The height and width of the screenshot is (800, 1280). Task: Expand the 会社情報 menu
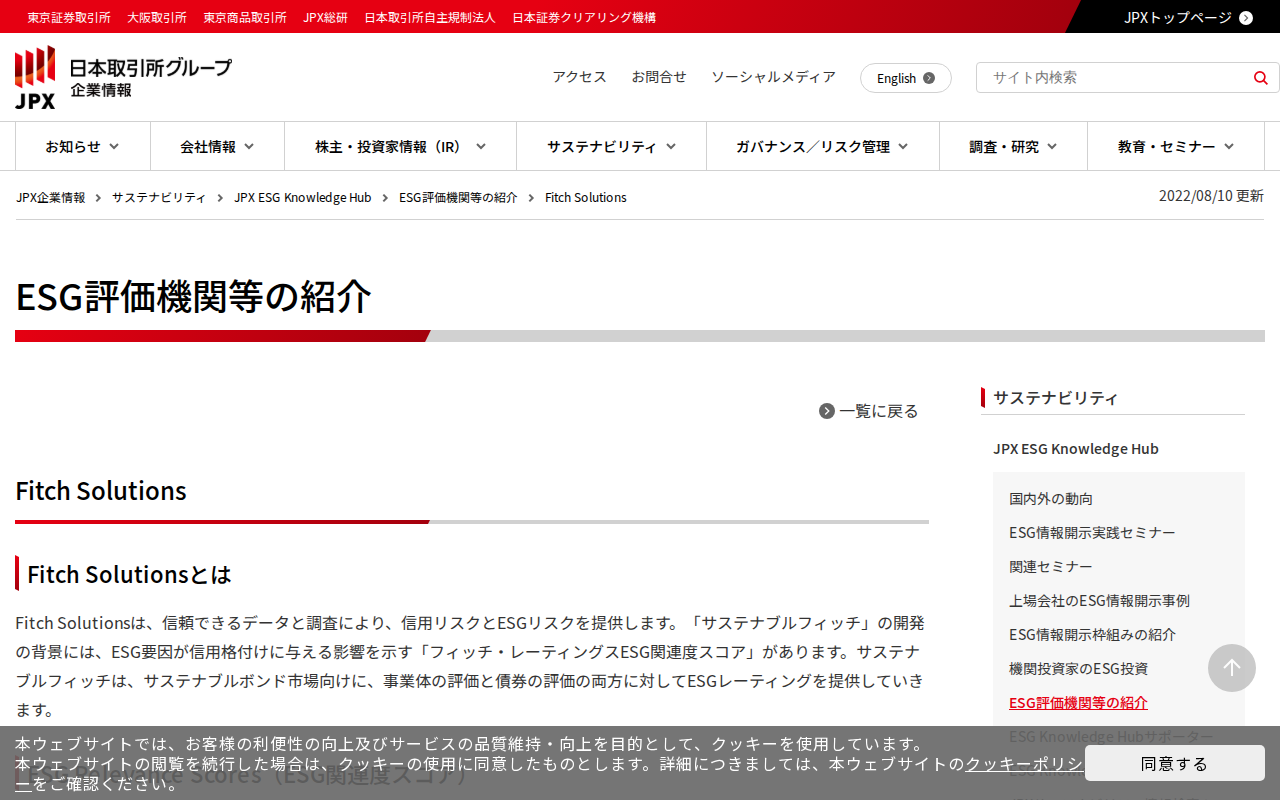(218, 146)
